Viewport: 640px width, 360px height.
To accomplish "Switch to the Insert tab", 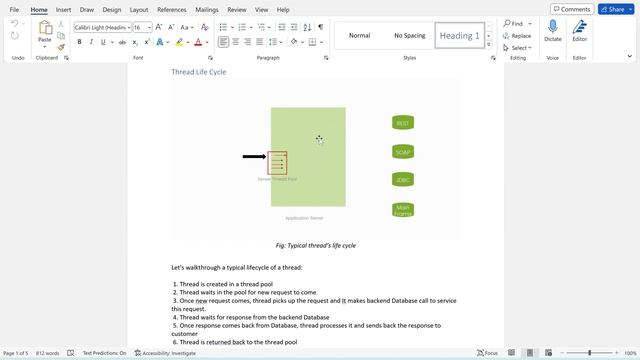I will click(x=63, y=9).
